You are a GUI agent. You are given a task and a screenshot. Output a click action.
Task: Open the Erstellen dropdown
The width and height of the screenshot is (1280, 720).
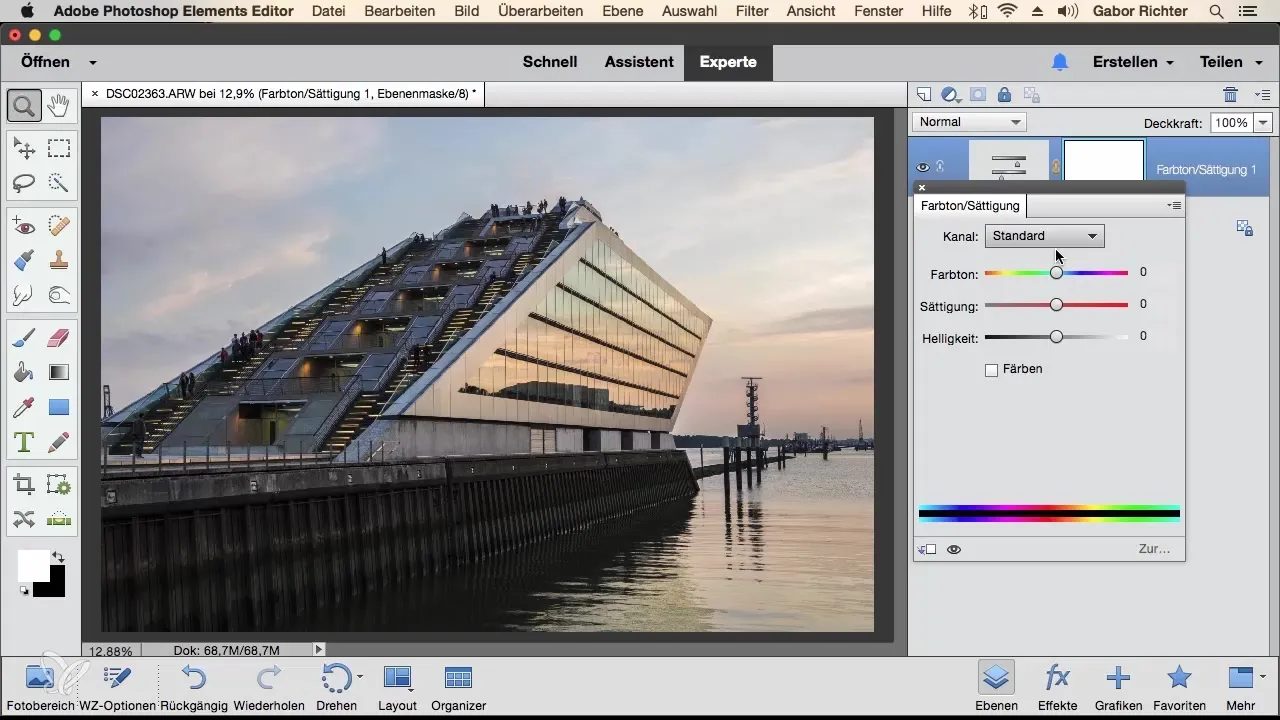pyautogui.click(x=1133, y=62)
